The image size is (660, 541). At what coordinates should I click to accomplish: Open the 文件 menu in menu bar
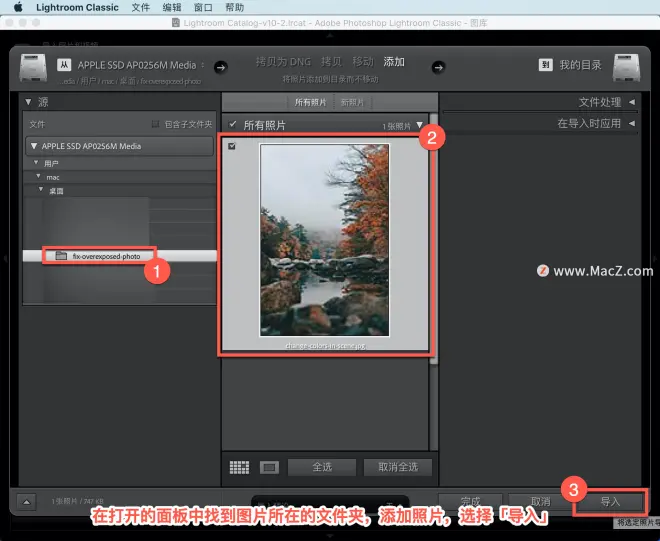coord(141,7)
